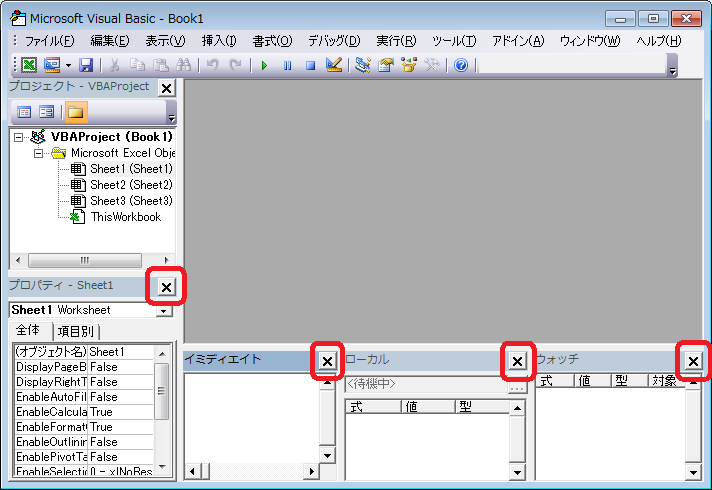This screenshot has height=490, width=712.
Task: Open the Sheet1 Worksheet object dropdown
Action: [163, 311]
